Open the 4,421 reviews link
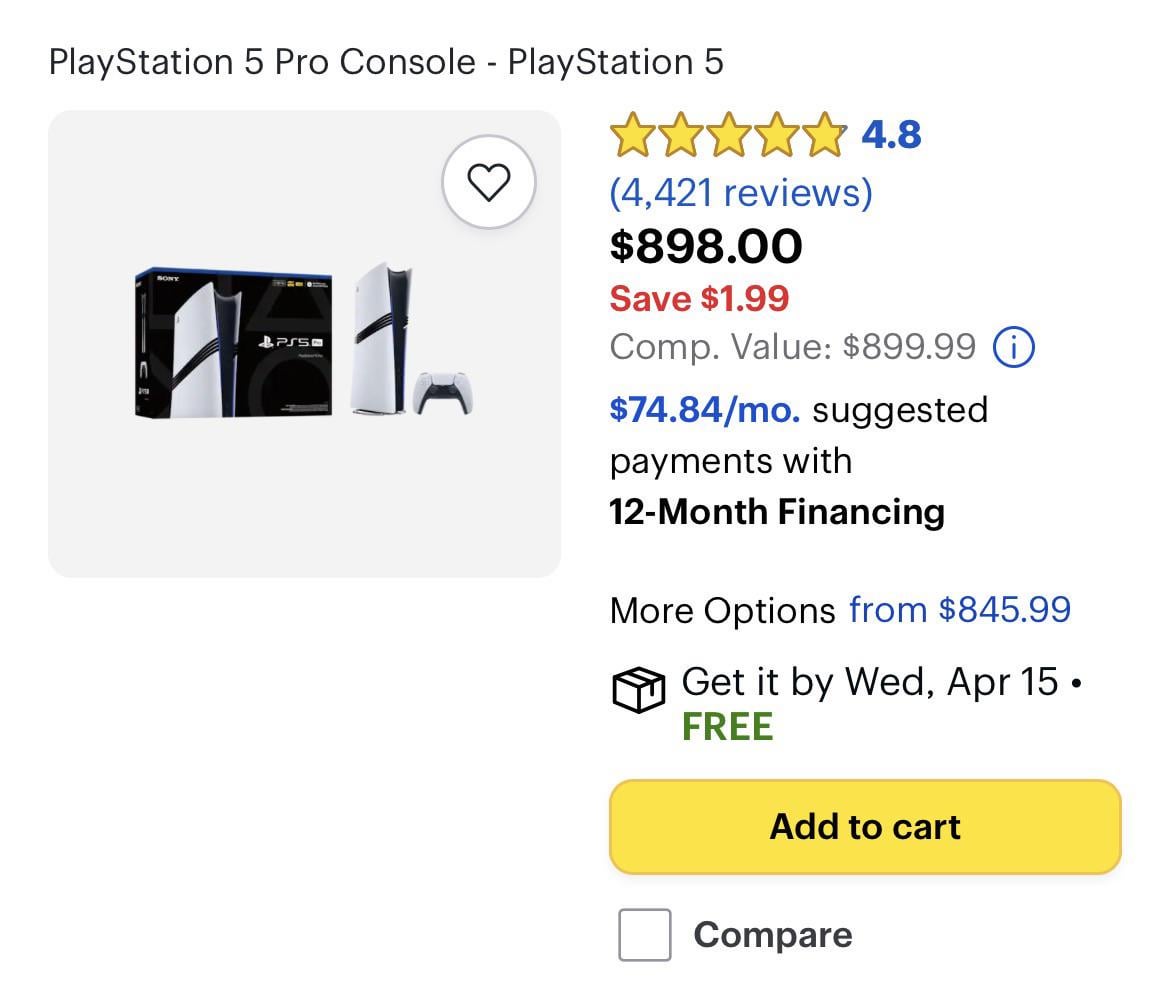 tap(741, 191)
